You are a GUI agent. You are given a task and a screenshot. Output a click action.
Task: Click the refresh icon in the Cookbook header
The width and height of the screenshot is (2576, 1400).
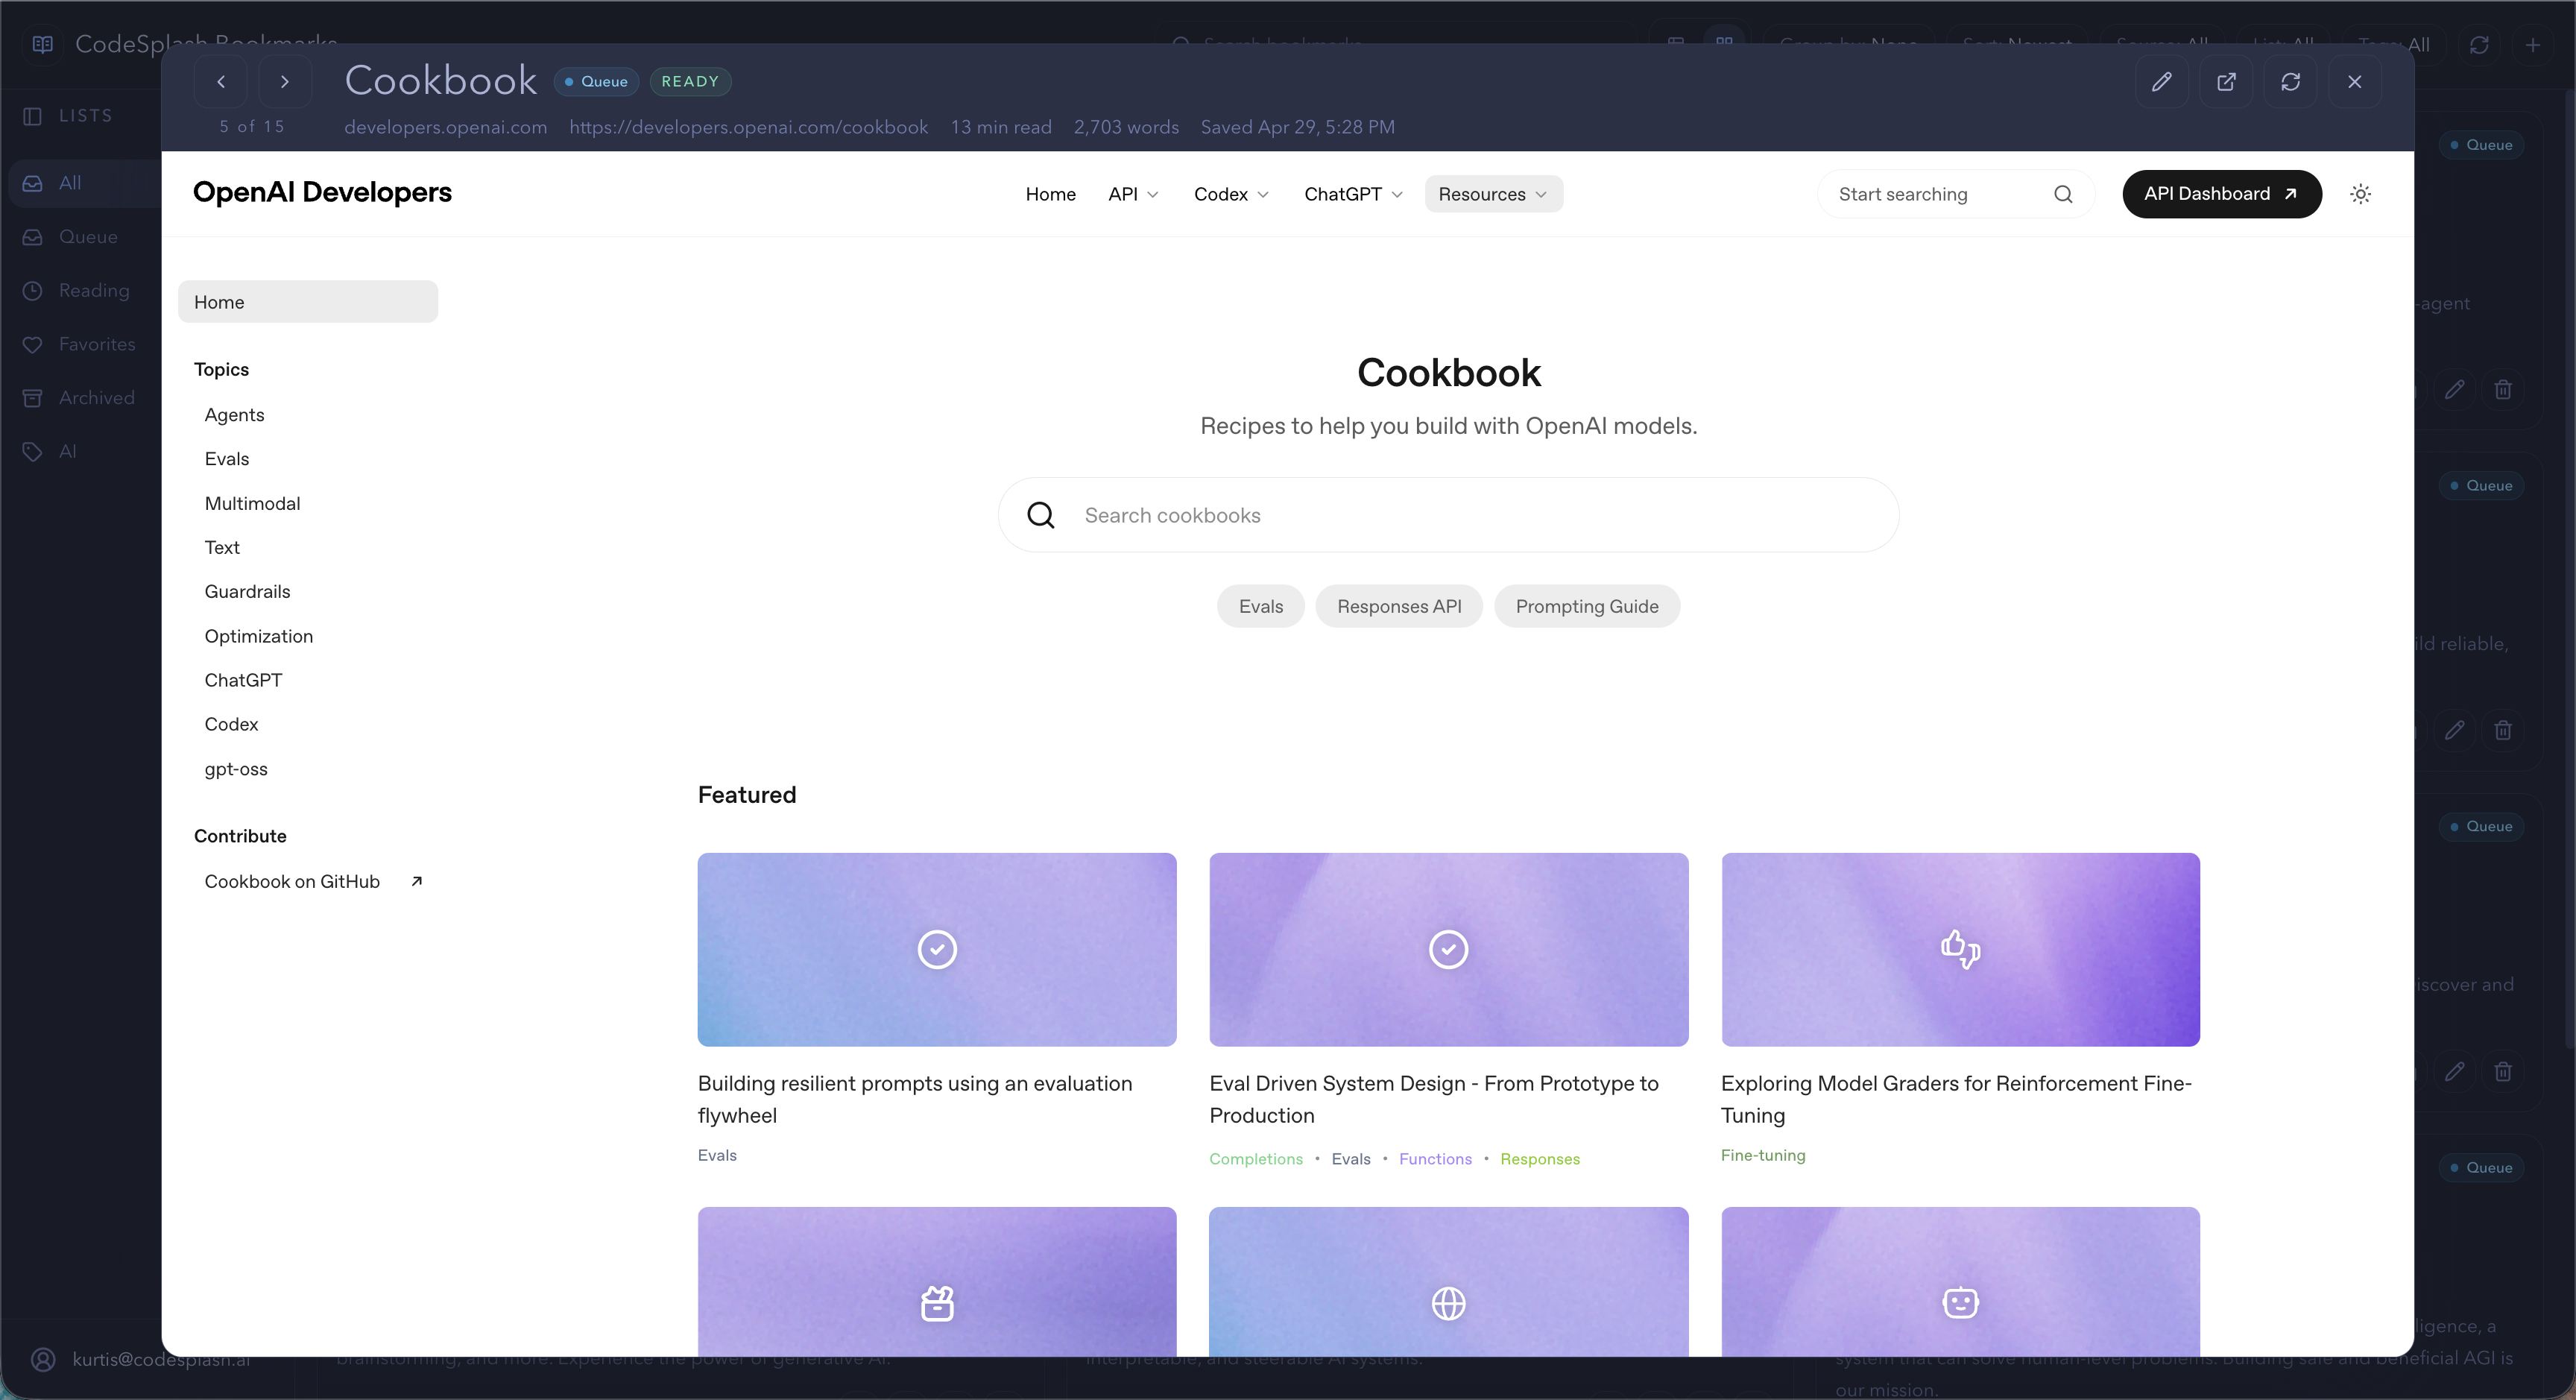pyautogui.click(x=2291, y=82)
